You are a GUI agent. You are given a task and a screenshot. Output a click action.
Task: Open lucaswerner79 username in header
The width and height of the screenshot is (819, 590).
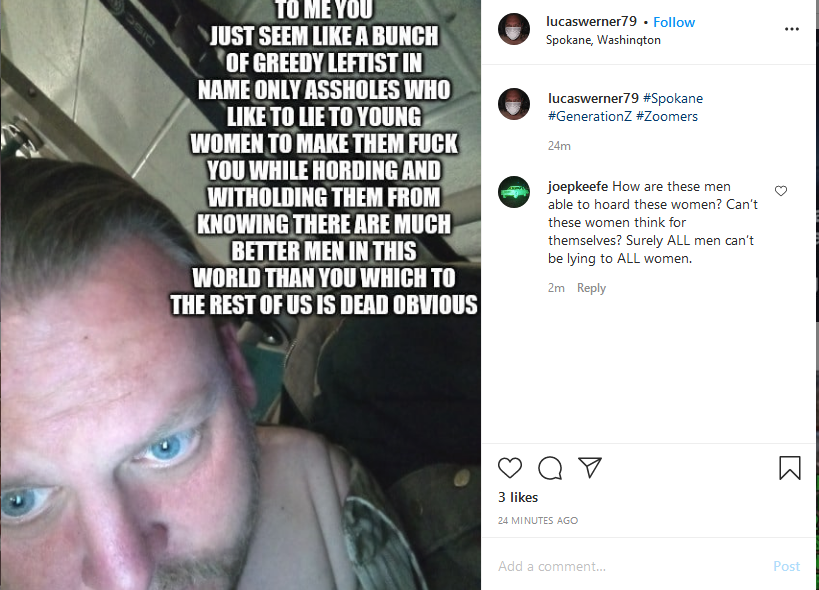click(591, 21)
